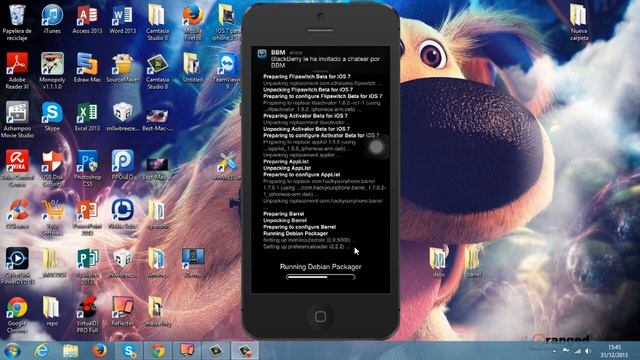
Task: Launch TeamViewer 9 from desktop
Action: coord(227,70)
